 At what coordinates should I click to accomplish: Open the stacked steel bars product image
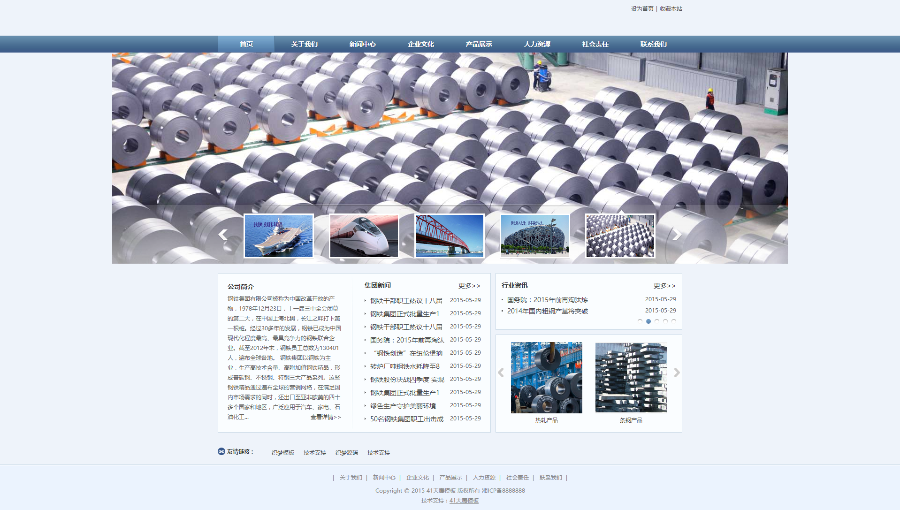click(x=631, y=377)
